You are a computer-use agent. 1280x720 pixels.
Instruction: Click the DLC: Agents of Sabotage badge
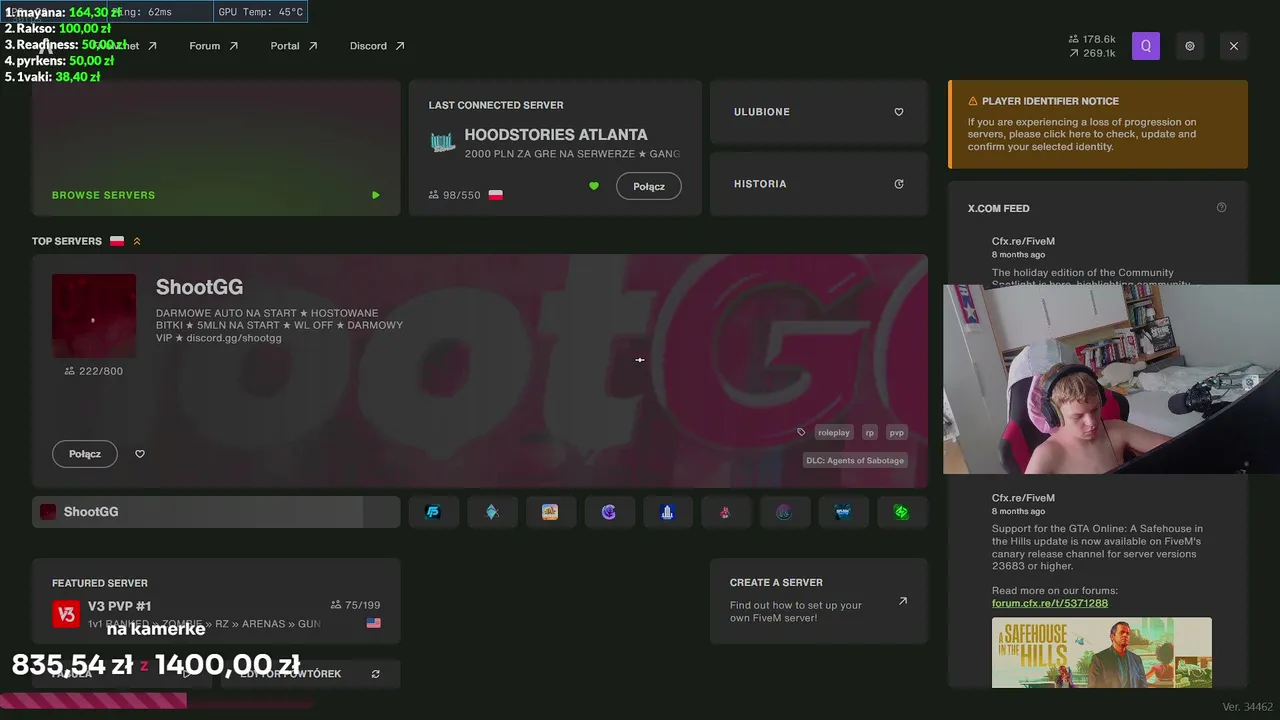tap(855, 461)
